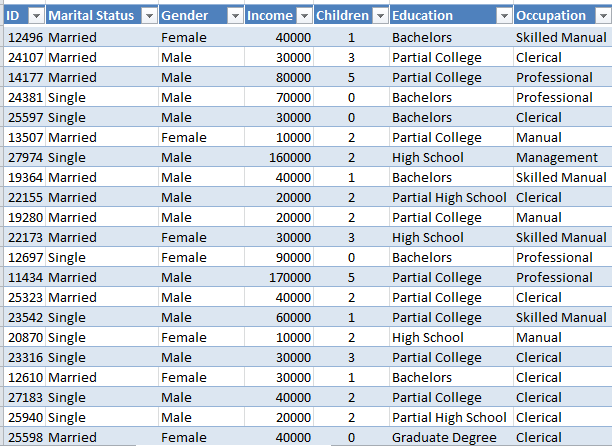Click the cell with ID 25598
612x446 pixels.
24,437
